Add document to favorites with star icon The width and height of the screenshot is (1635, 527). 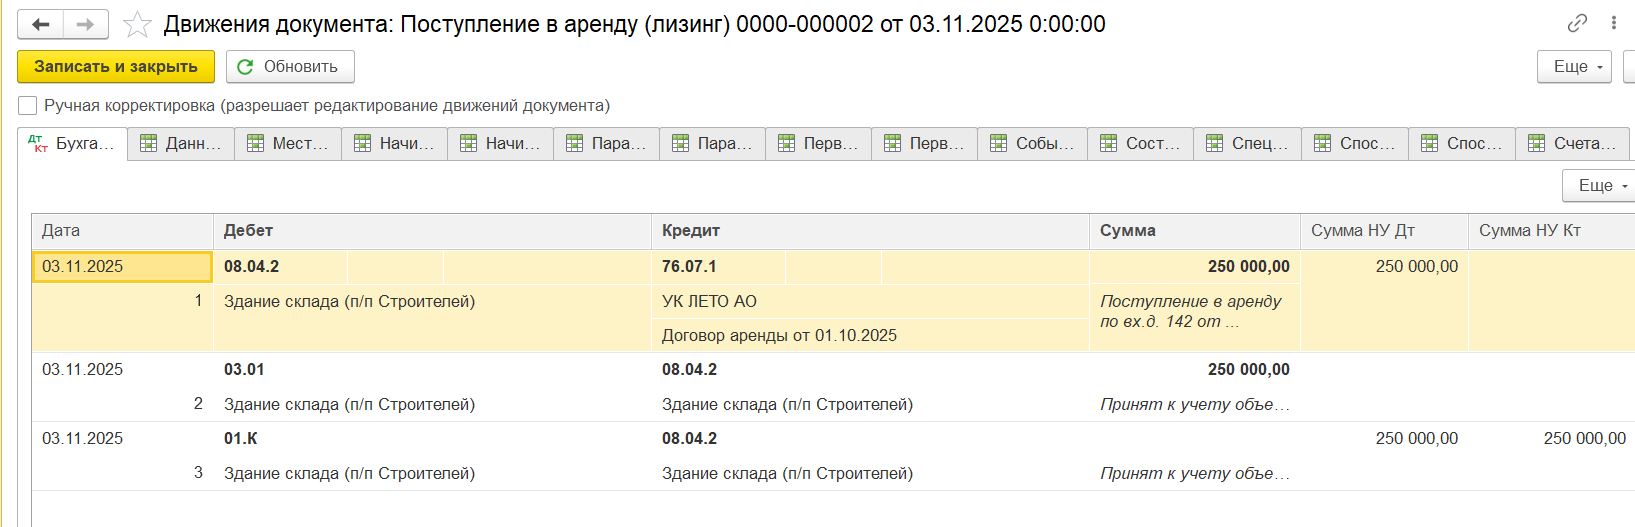(138, 24)
